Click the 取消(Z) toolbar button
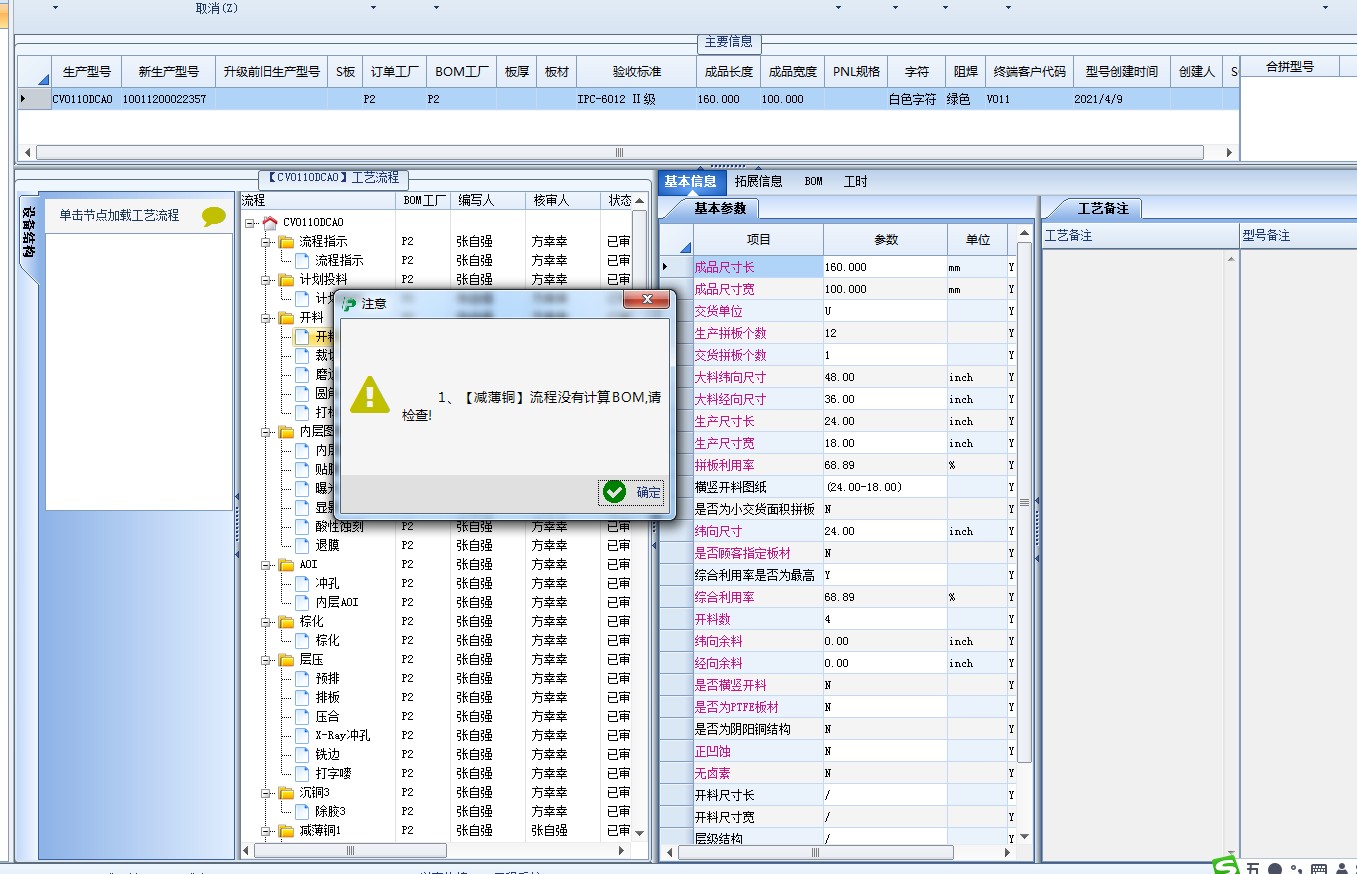The height and width of the screenshot is (874, 1357). point(217,7)
